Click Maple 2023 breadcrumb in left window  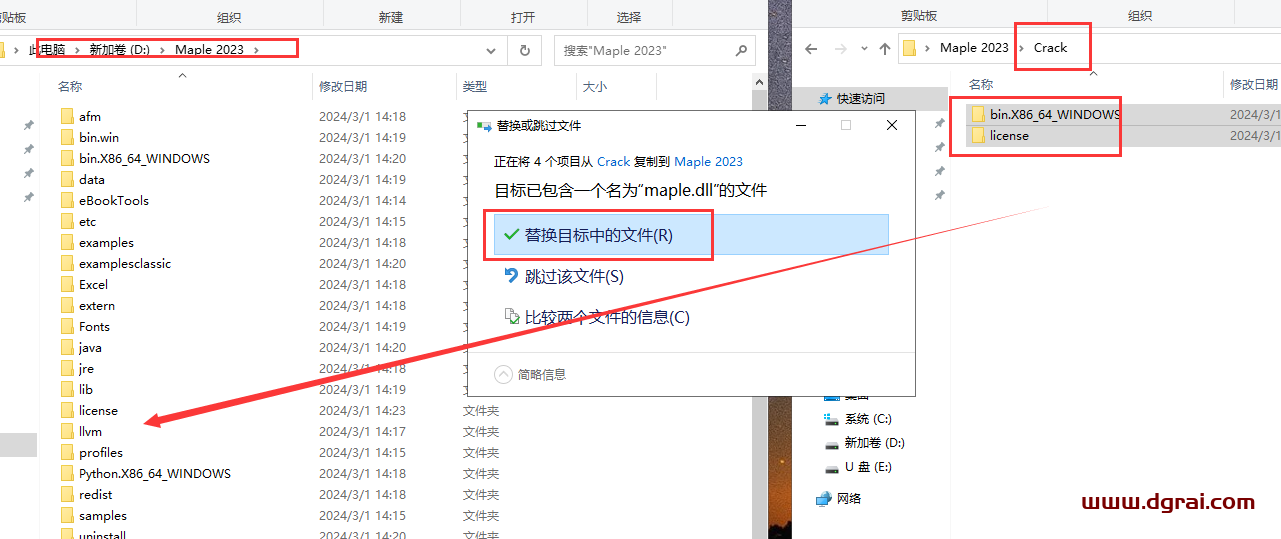click(x=209, y=49)
